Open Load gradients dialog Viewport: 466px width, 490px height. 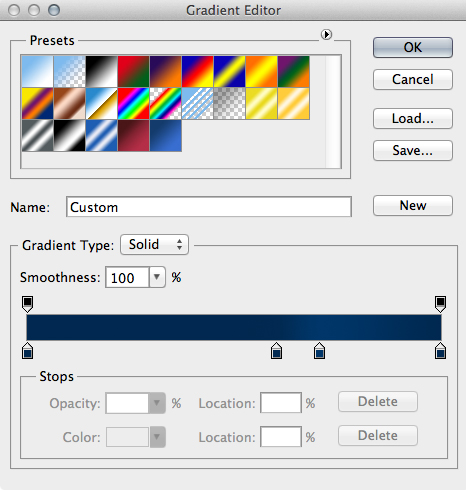(x=413, y=118)
